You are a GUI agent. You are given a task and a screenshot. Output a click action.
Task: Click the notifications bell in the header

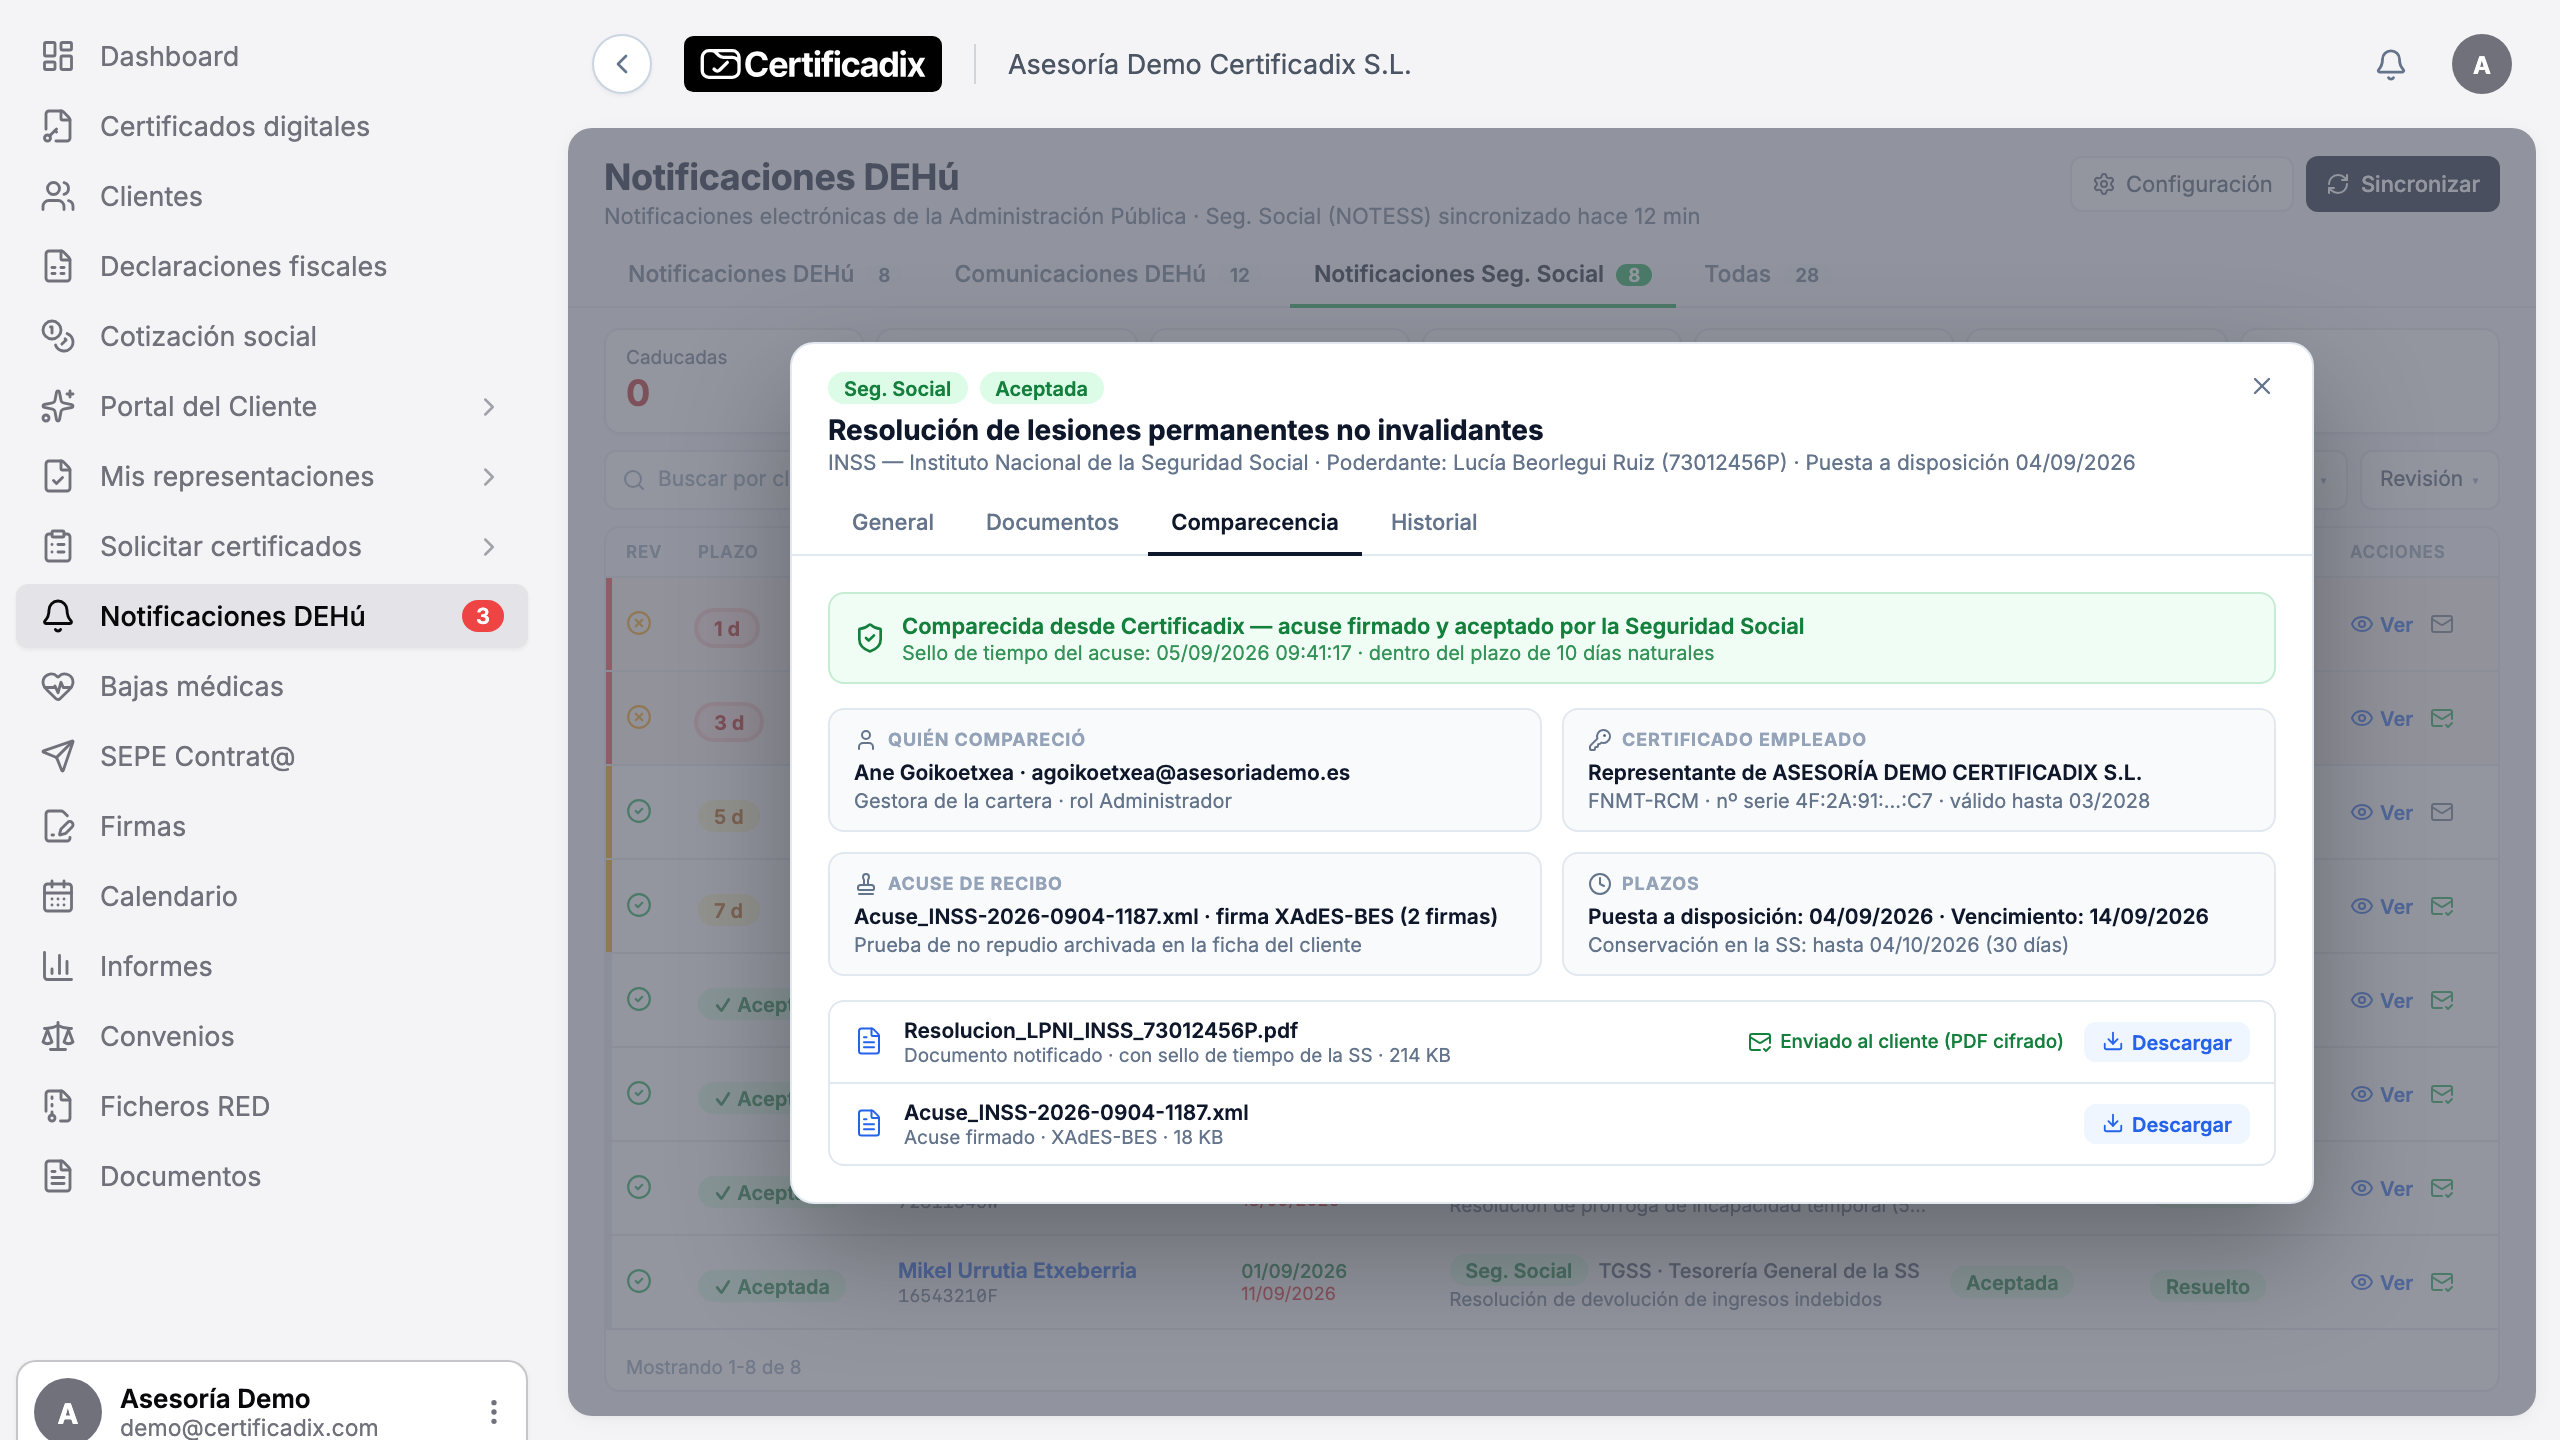coord(2390,64)
